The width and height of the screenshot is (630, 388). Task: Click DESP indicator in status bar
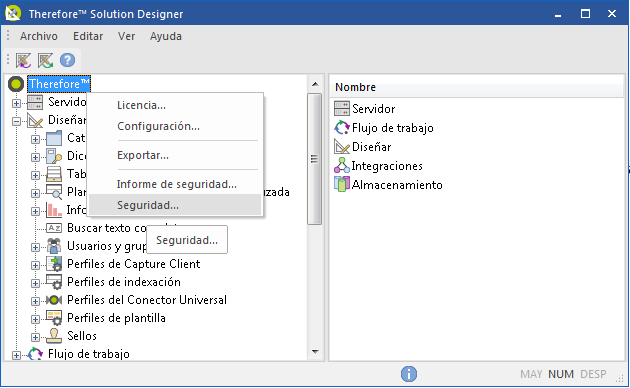[x=593, y=374]
